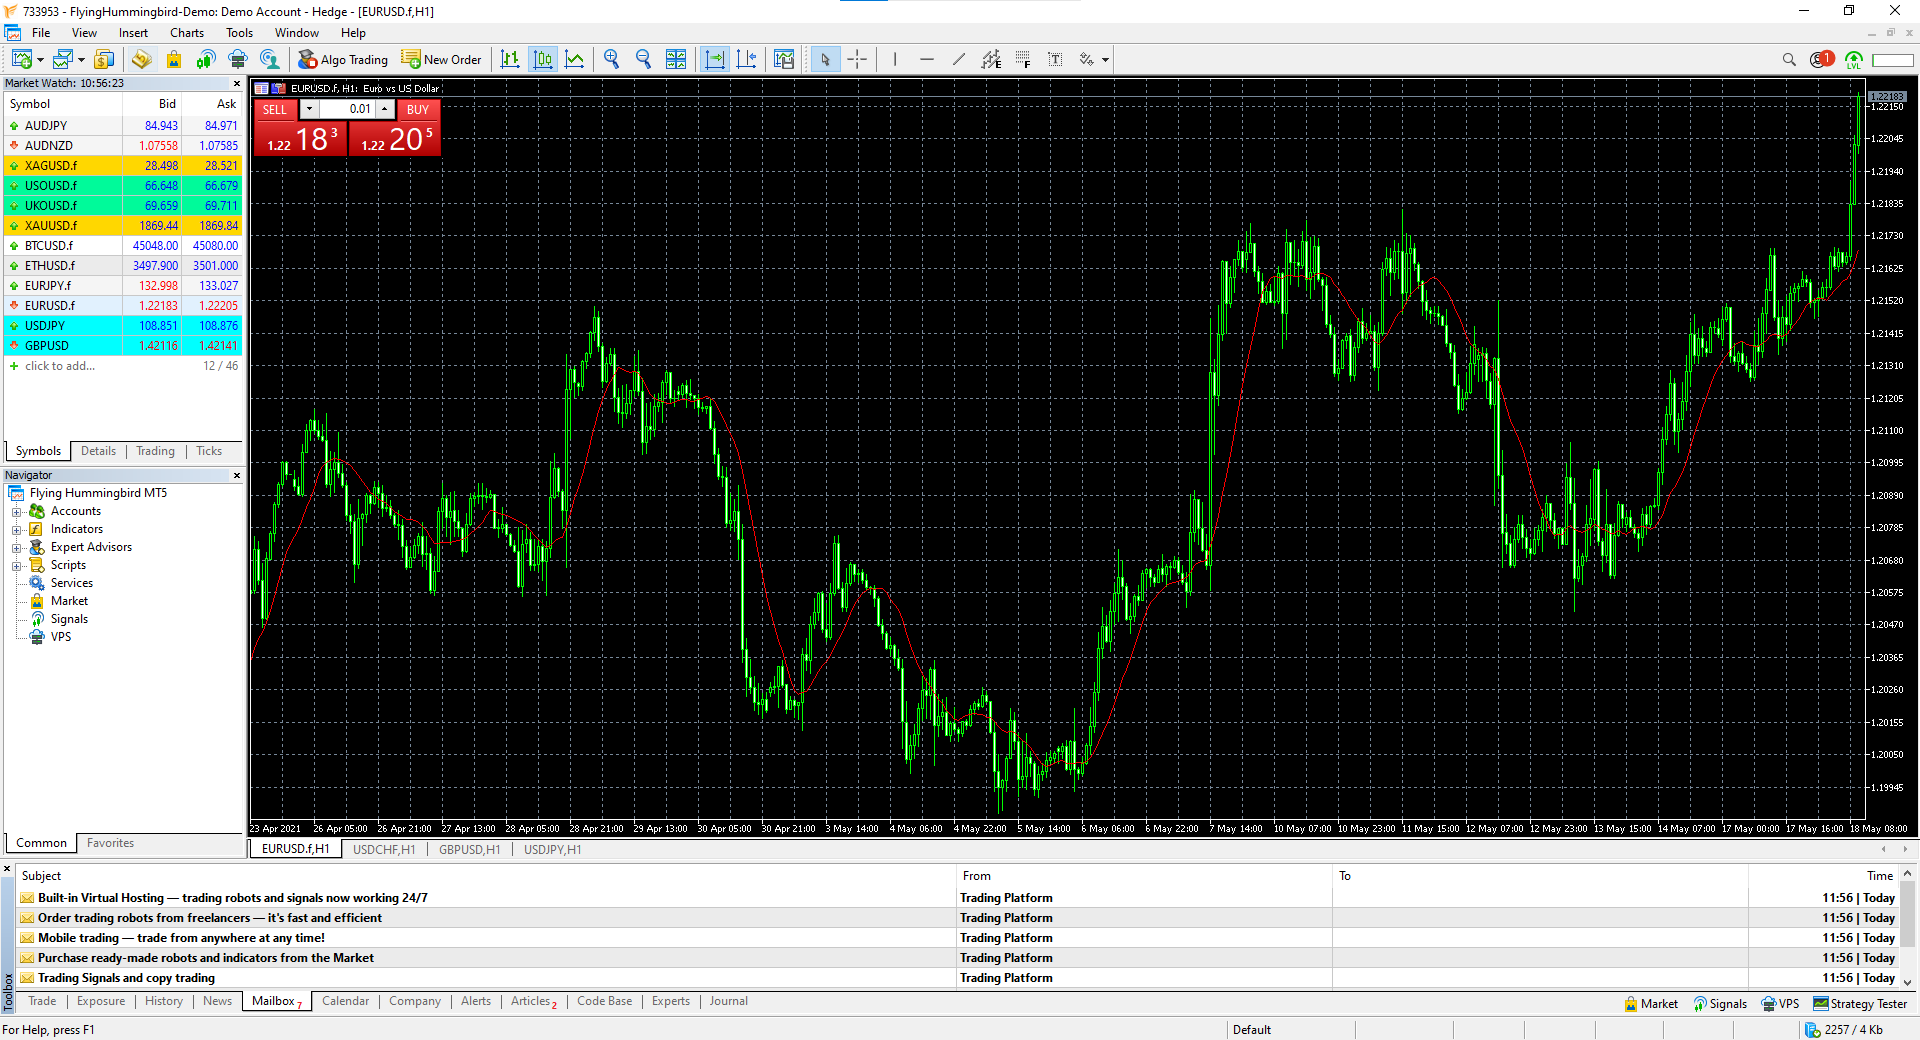Open 'Mobile trading' mailbox message
Screen dimensions: 1920x1040
pos(181,938)
